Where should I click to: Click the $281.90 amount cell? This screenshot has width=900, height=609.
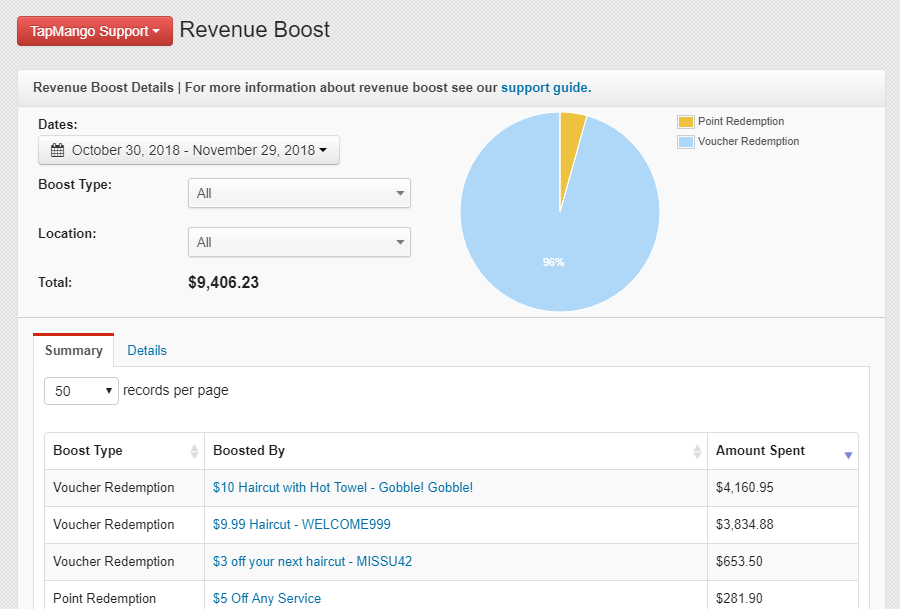click(x=783, y=595)
